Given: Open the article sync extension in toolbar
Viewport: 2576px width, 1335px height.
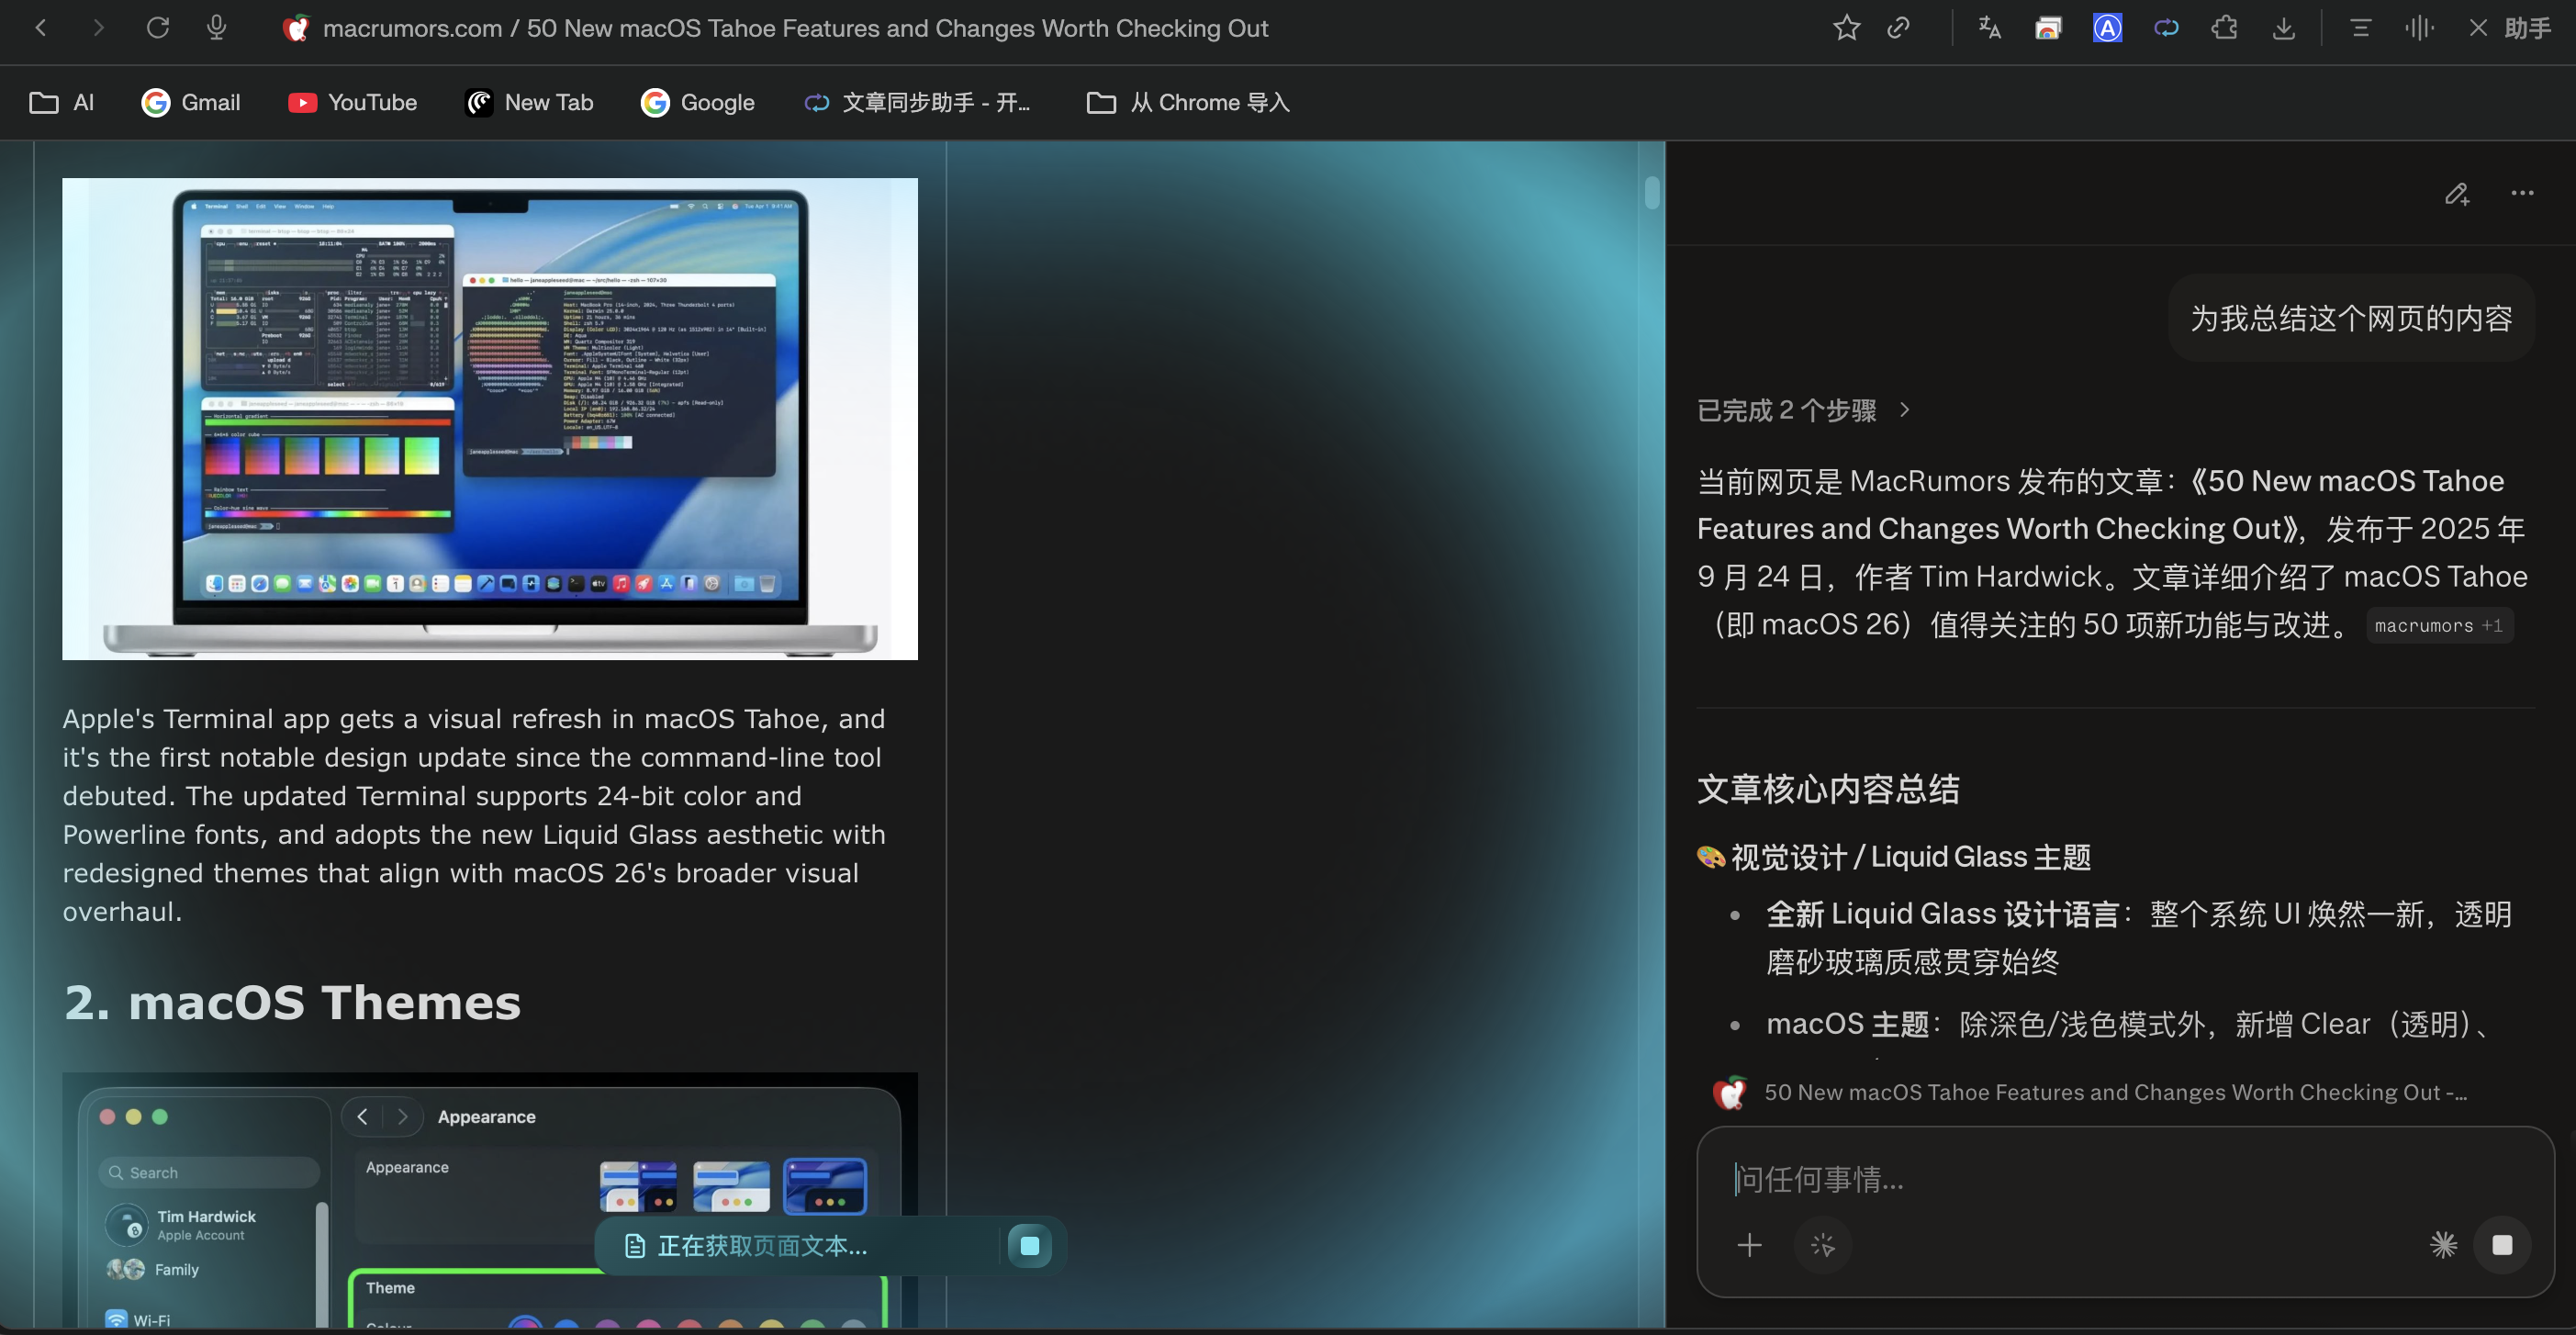Looking at the screenshot, I should 2166,28.
